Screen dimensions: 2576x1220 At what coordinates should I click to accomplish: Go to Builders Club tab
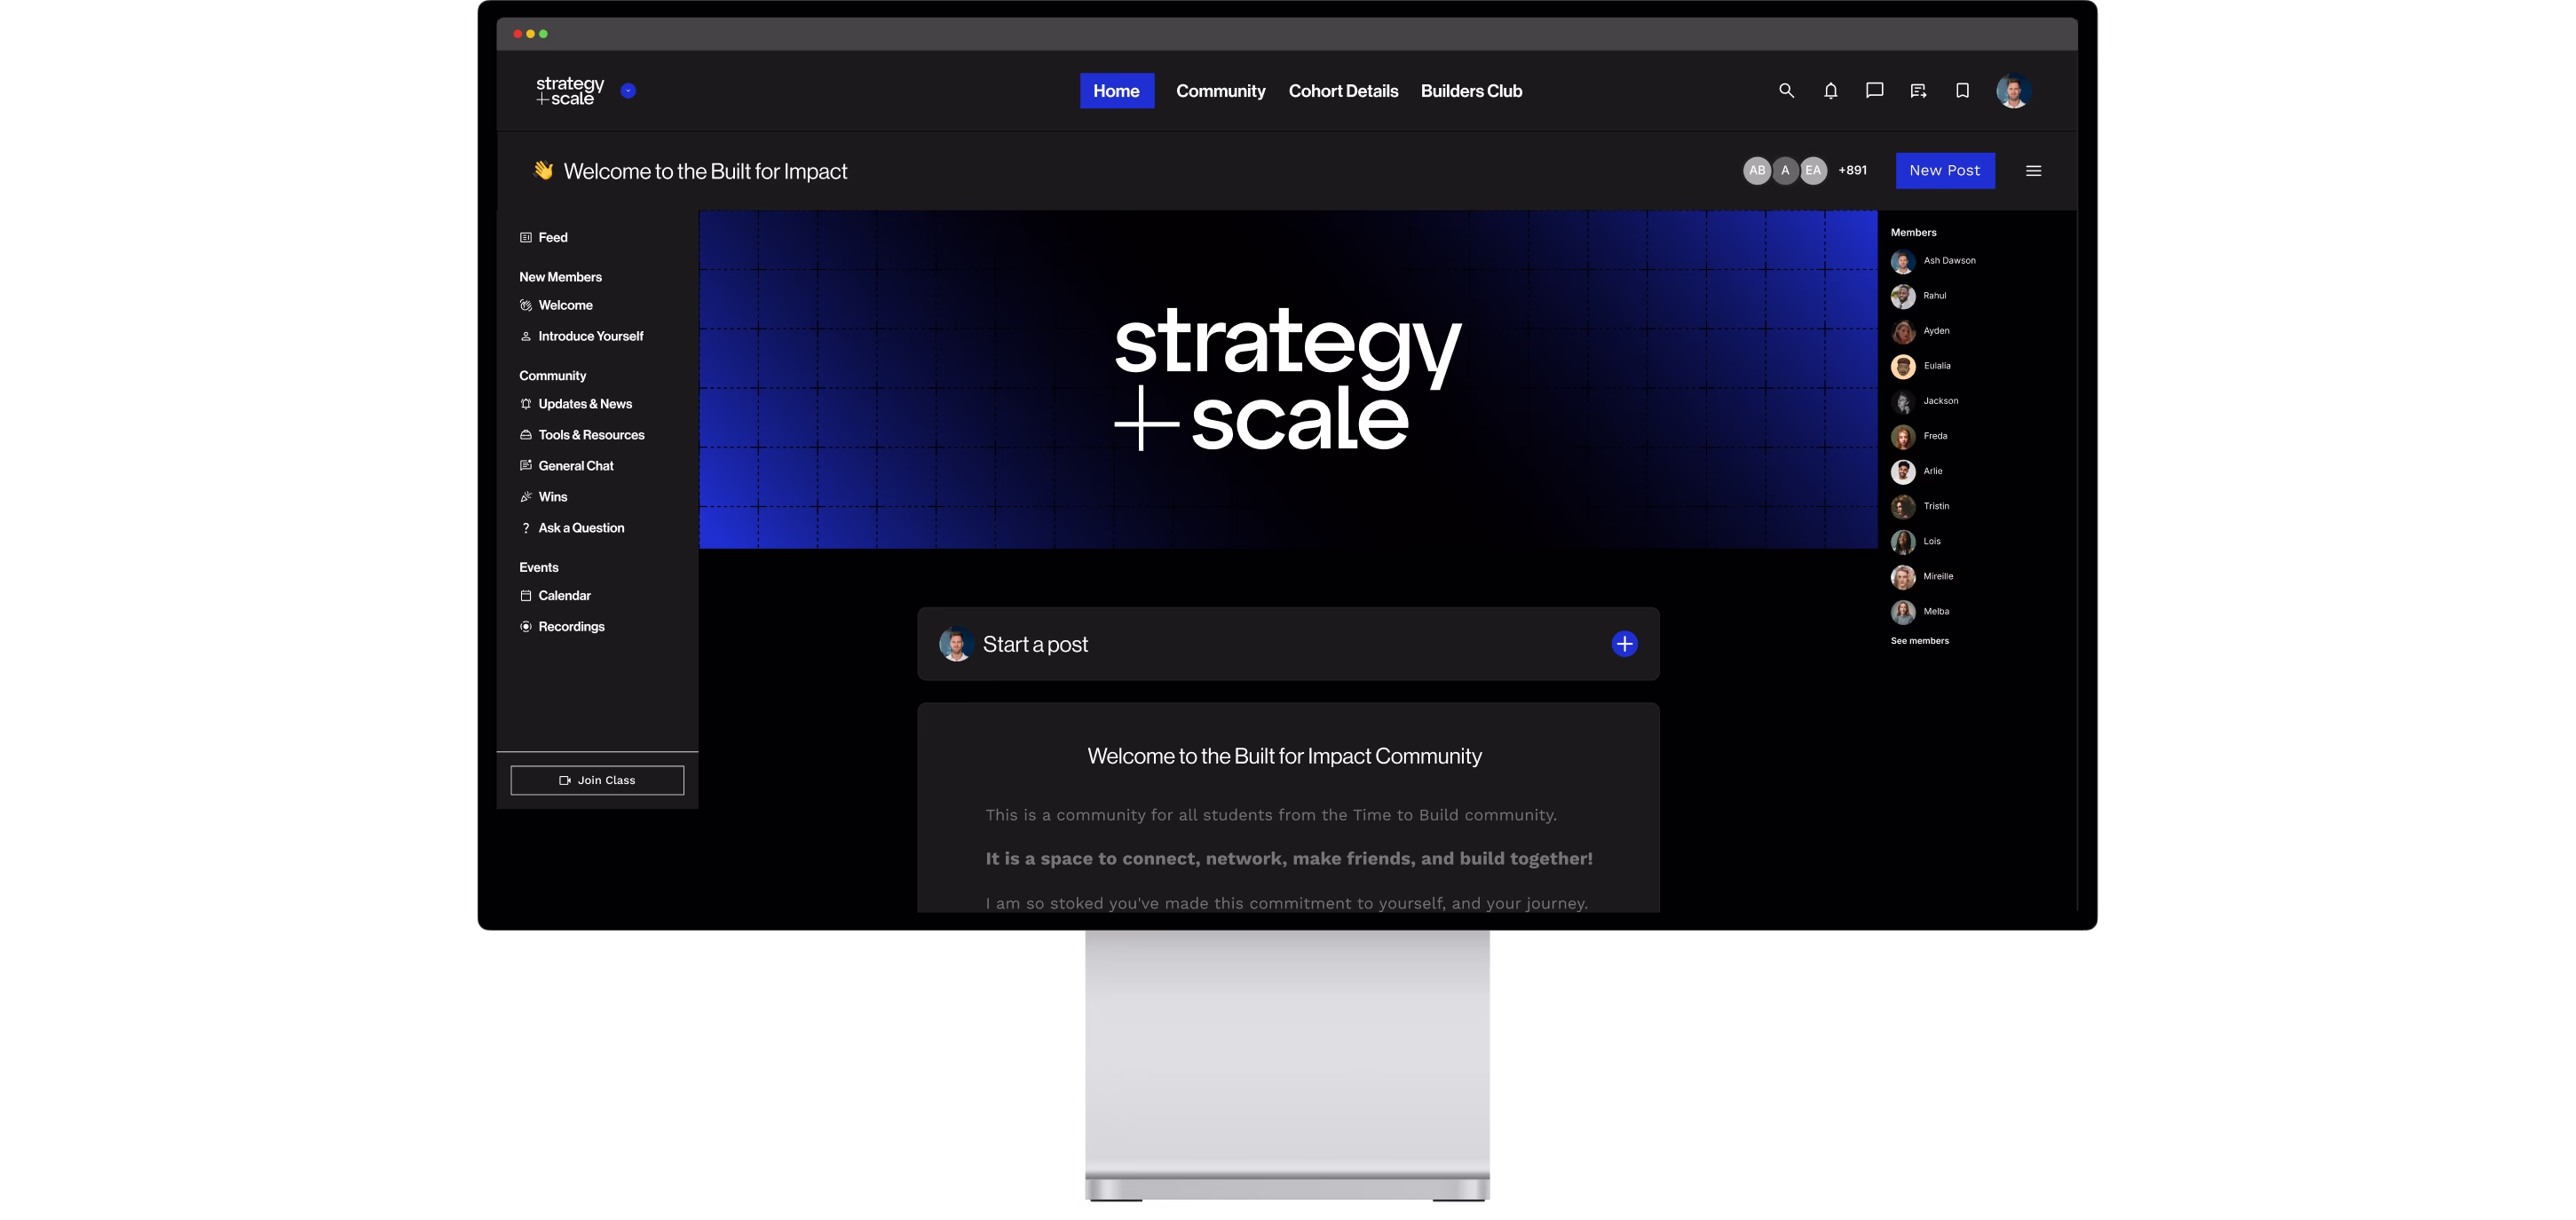point(1471,91)
